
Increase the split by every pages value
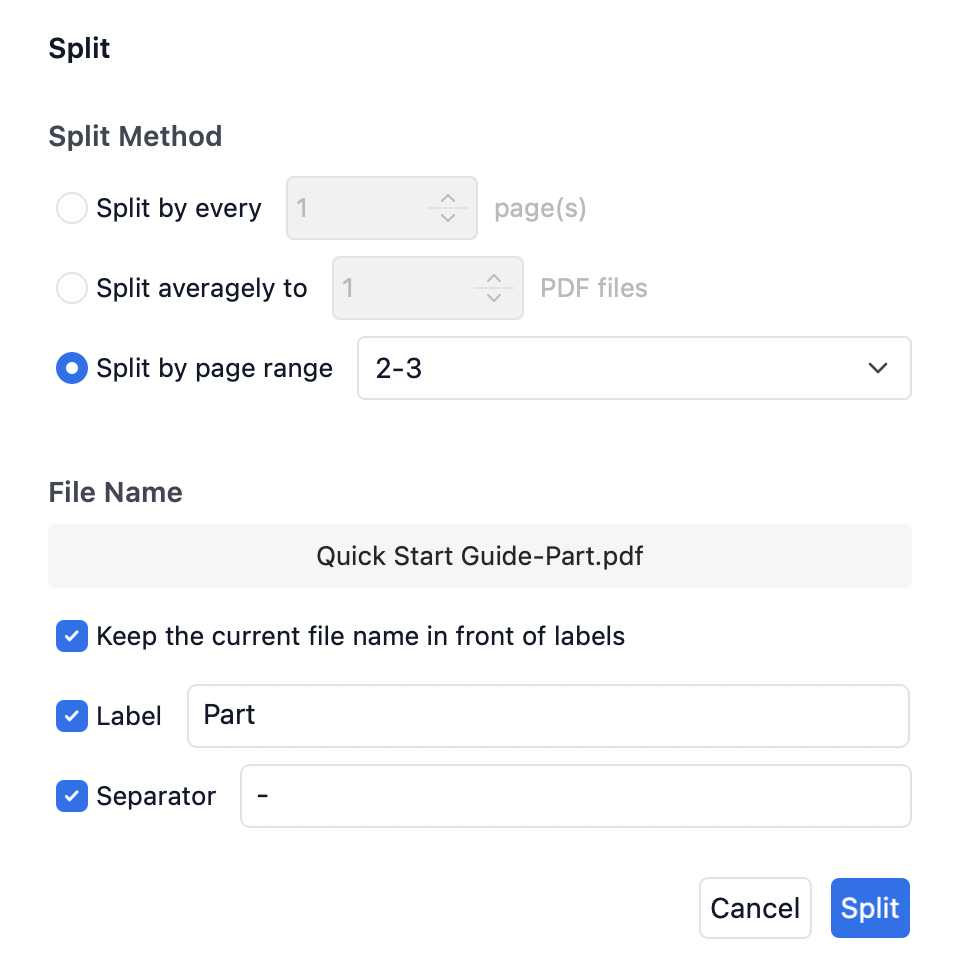pos(448,199)
